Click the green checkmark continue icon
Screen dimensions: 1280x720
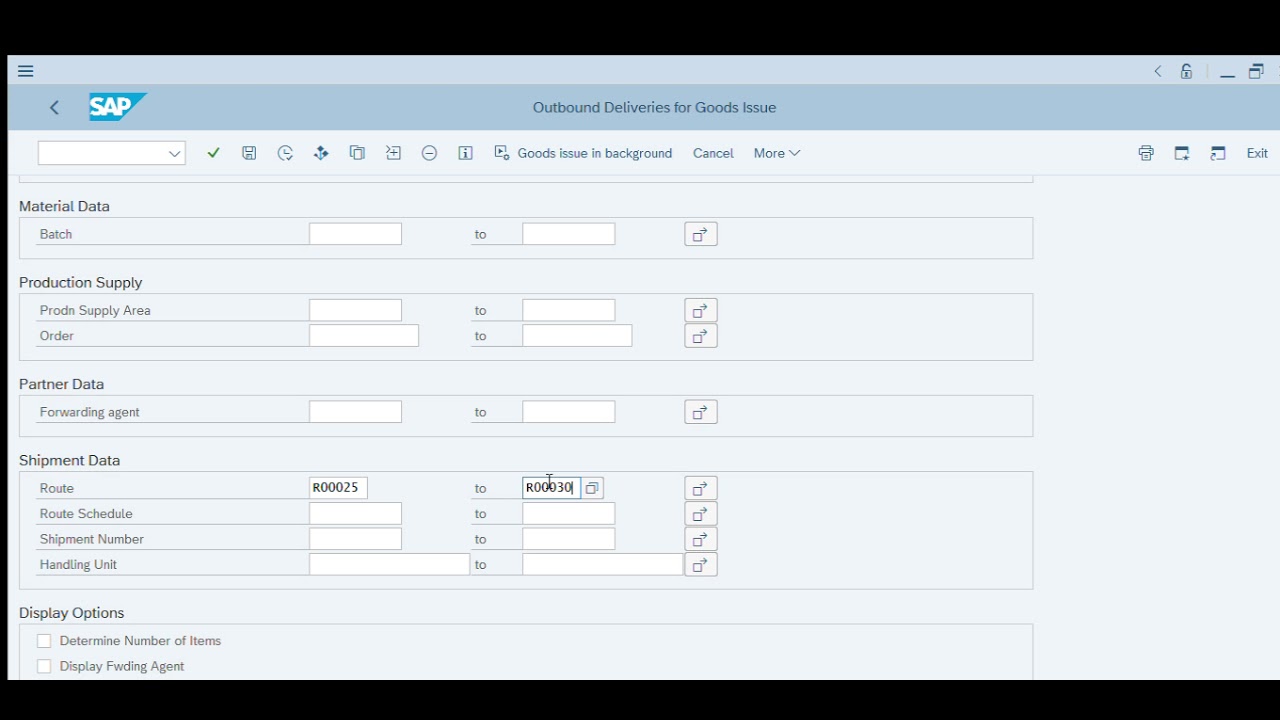pos(213,153)
